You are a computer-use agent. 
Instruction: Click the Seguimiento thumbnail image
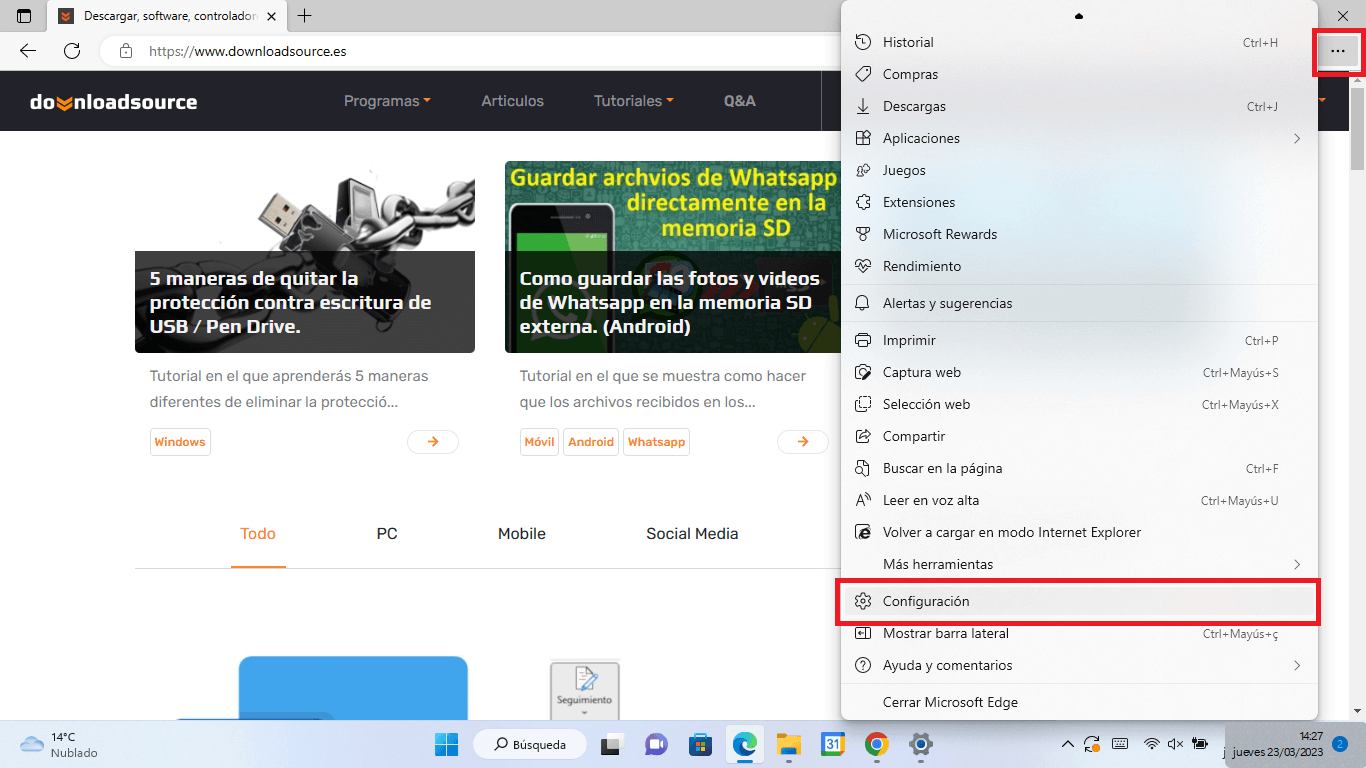point(585,690)
